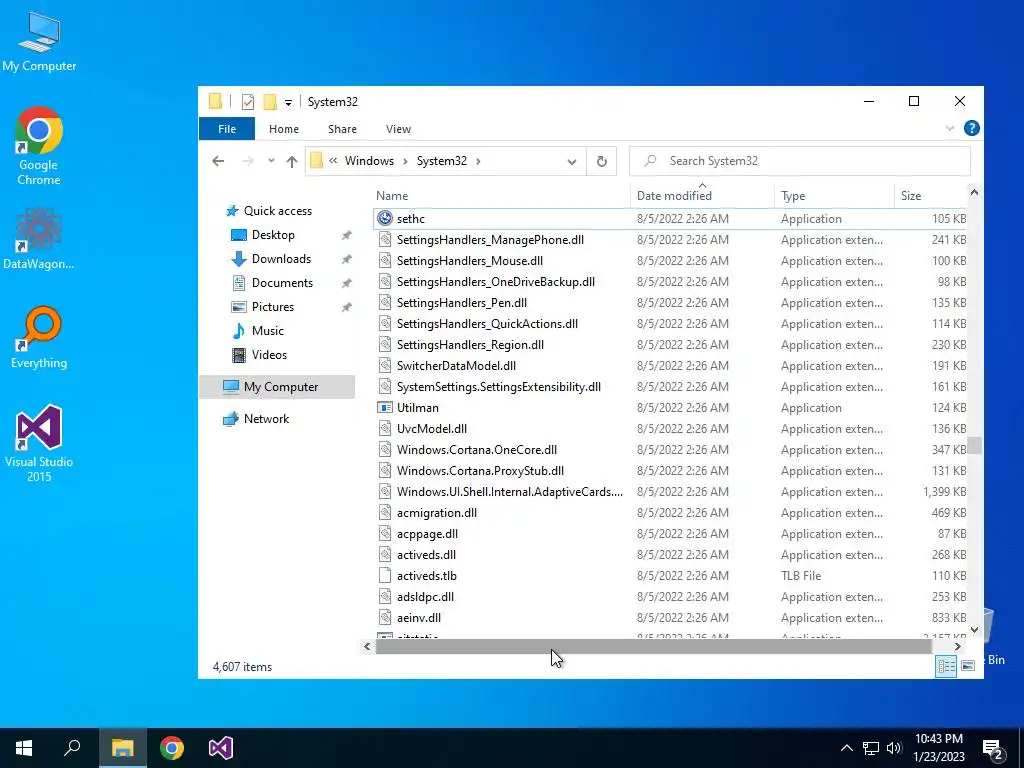
Task: Open Explorer Help via the question mark icon
Action: point(971,128)
